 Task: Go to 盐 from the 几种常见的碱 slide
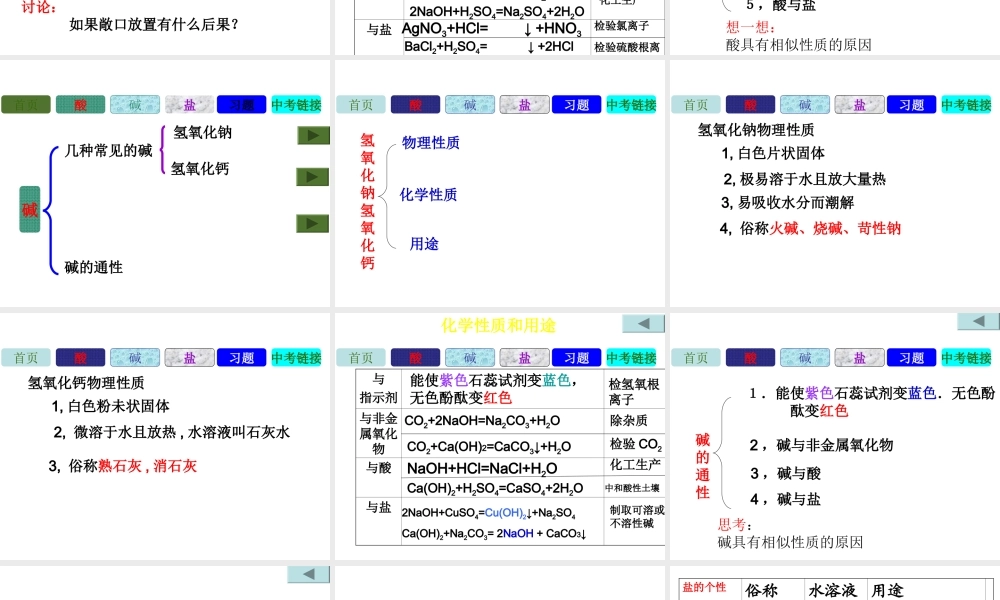(189, 105)
